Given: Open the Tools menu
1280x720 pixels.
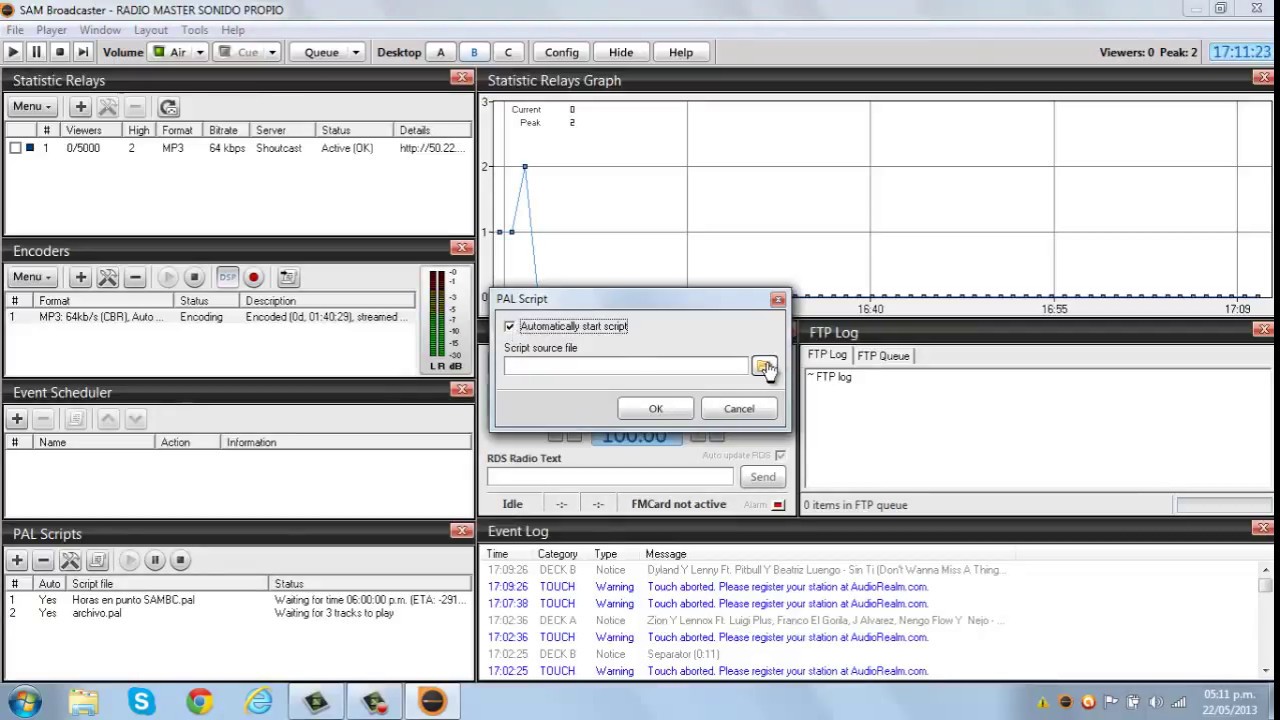Looking at the screenshot, I should [x=195, y=30].
